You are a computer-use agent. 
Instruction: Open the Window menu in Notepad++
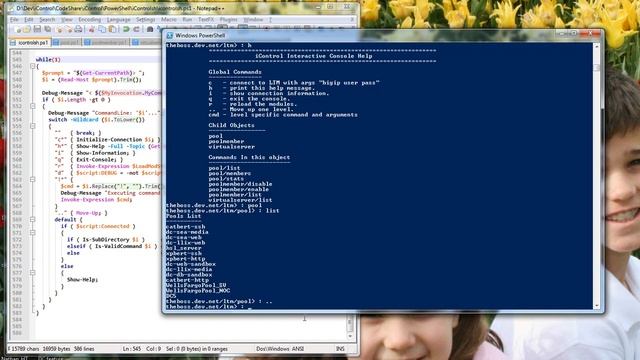point(253,19)
